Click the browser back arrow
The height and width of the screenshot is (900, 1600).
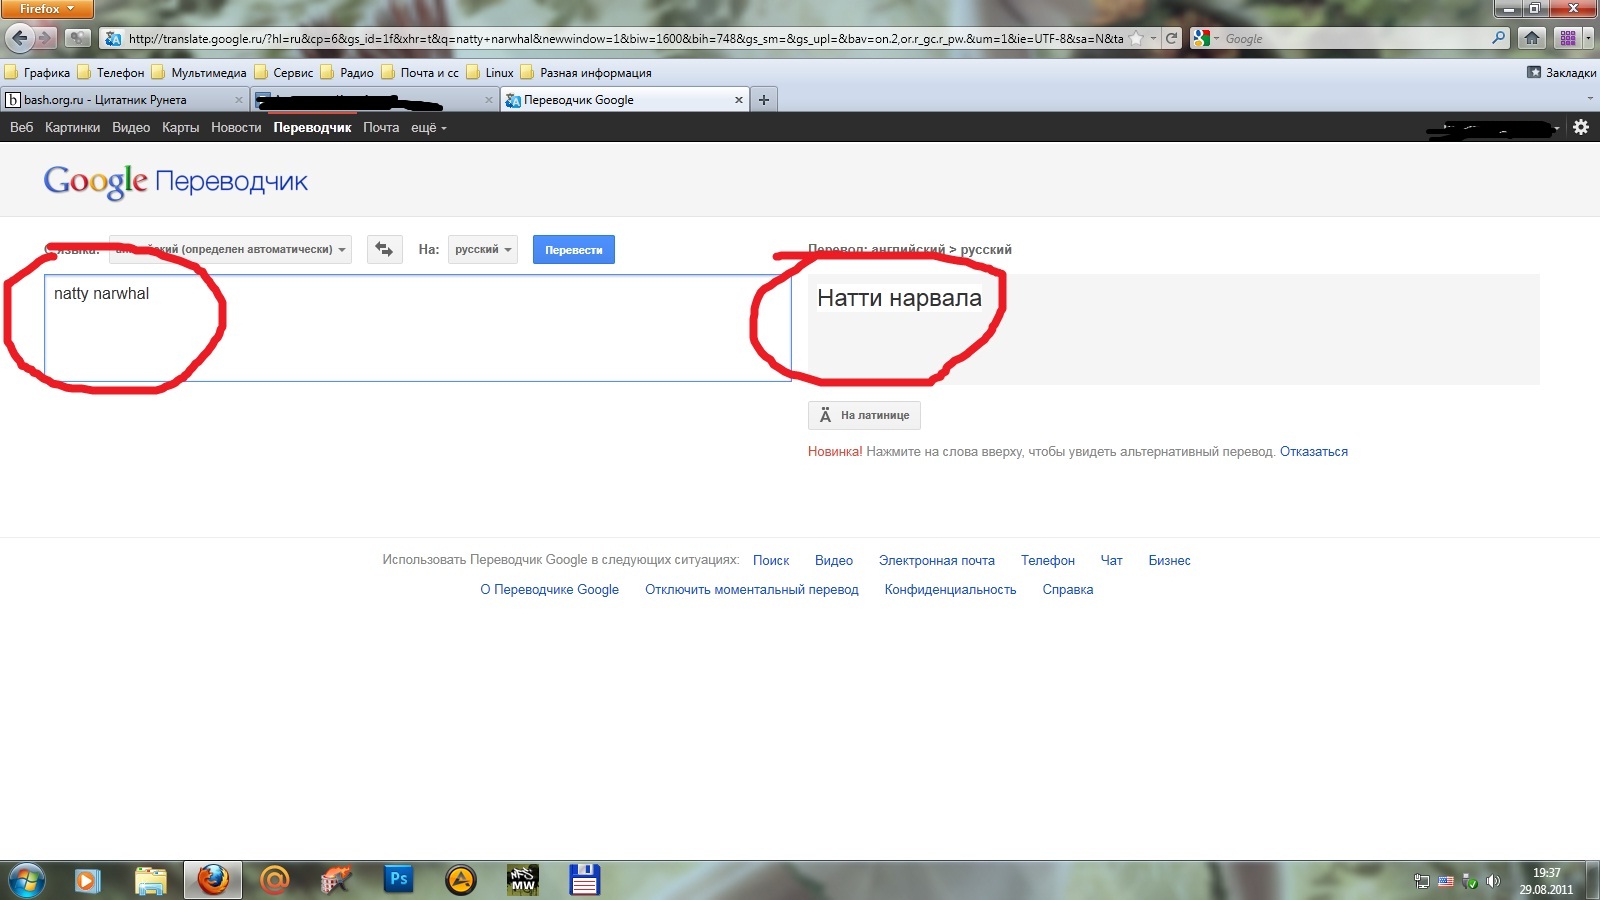(x=20, y=38)
